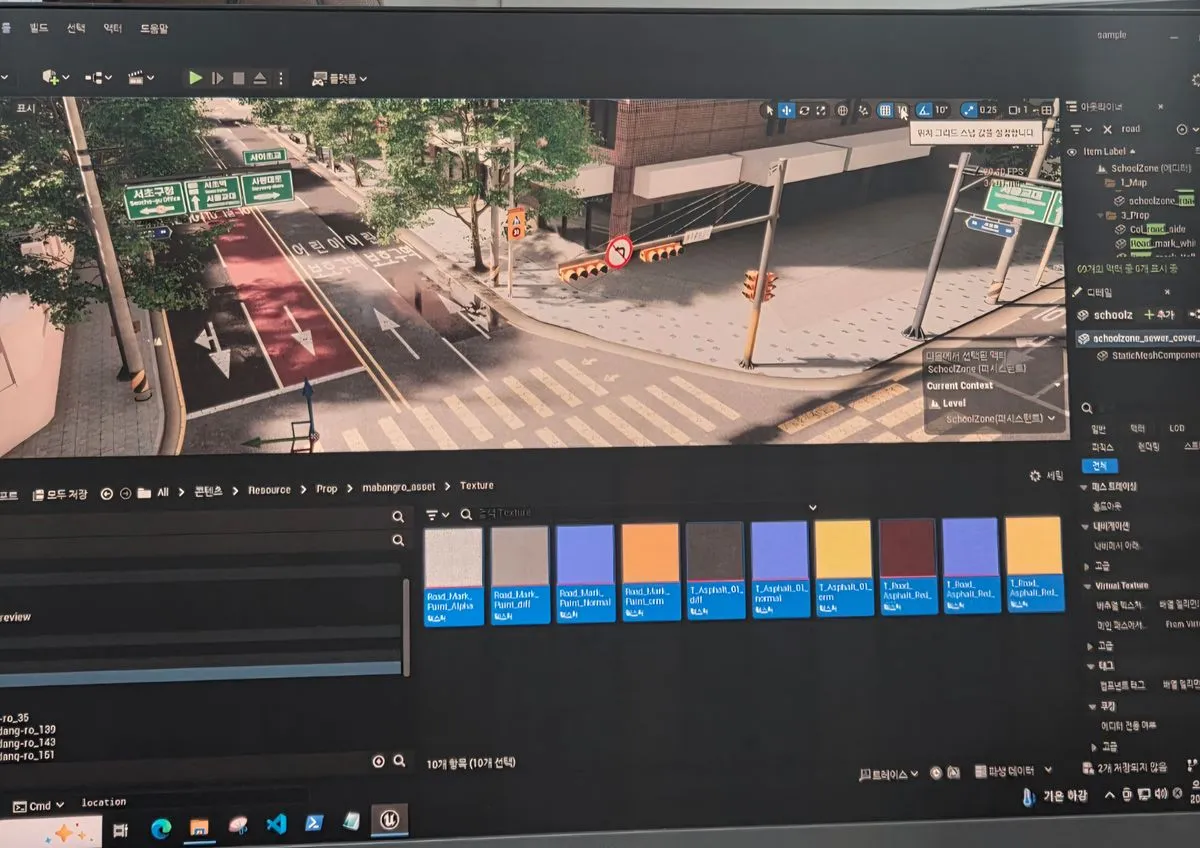
Task: Toggle location grid snapping
Action: (x=885, y=110)
